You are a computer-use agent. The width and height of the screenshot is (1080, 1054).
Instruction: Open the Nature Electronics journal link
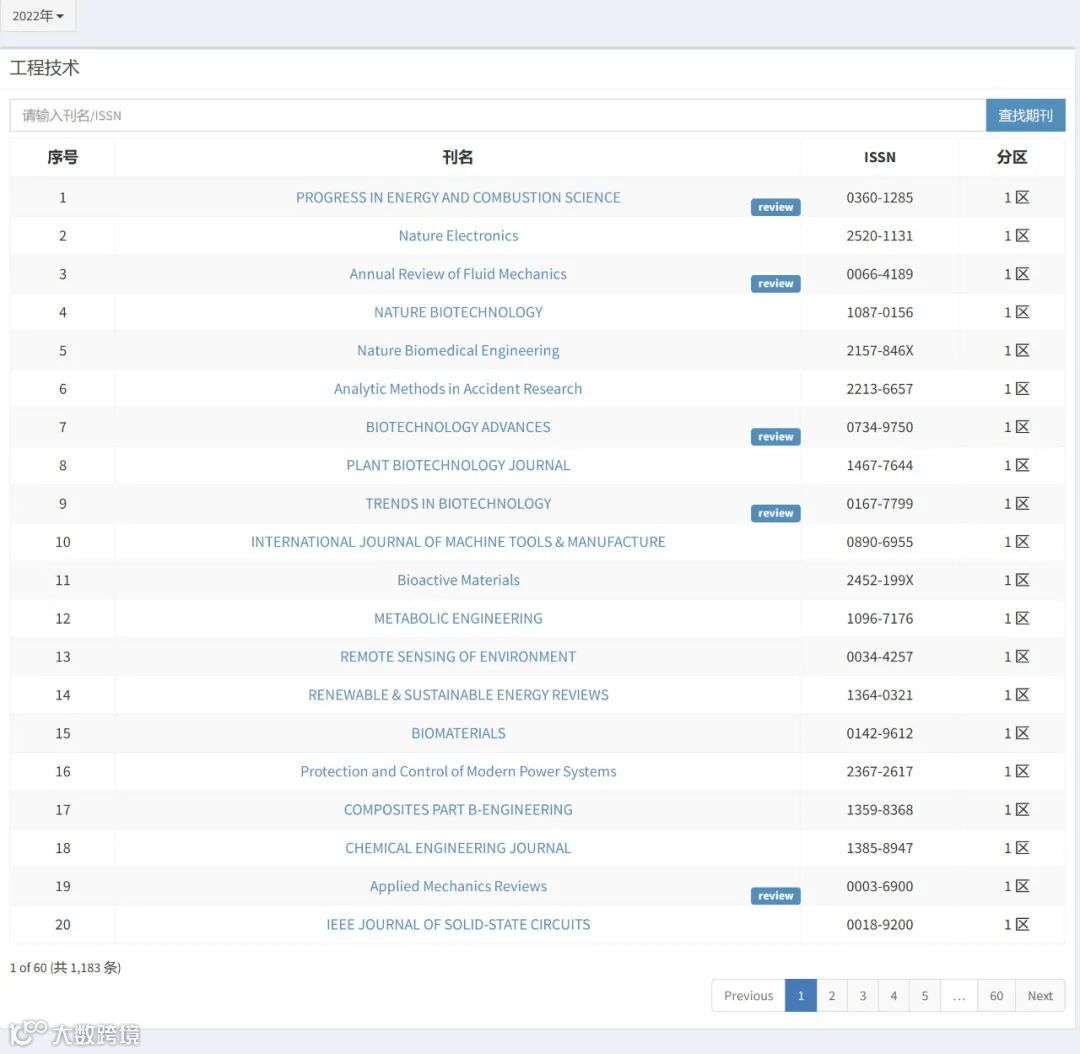[458, 236]
